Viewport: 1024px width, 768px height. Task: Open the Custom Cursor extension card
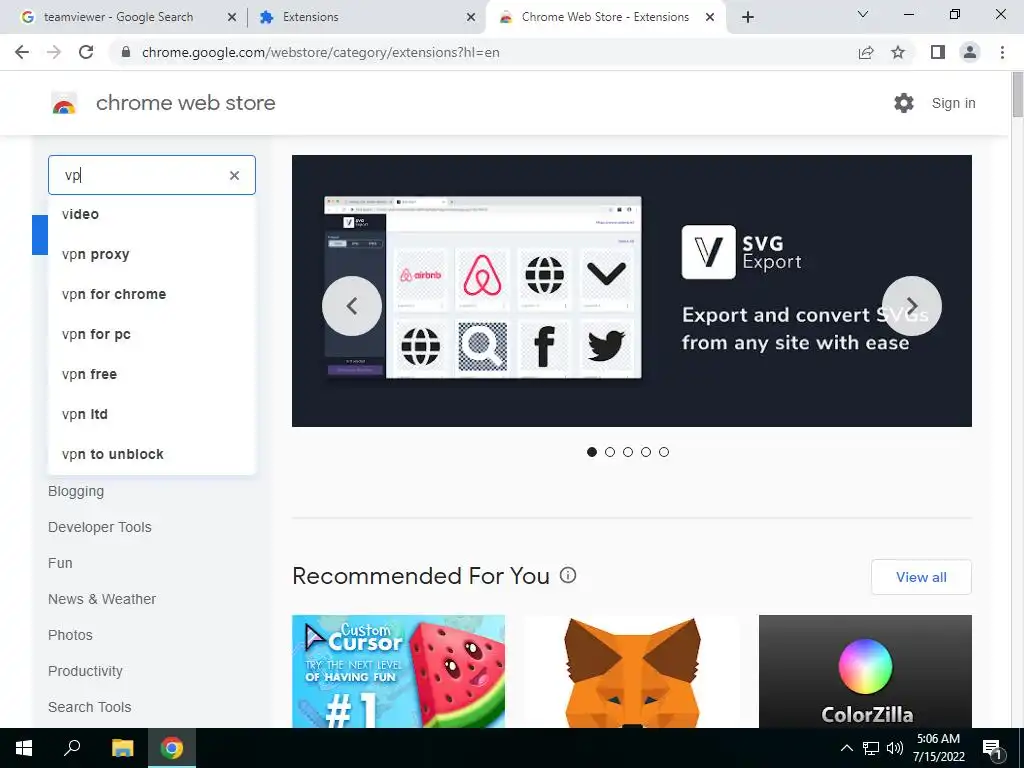pyautogui.click(x=398, y=671)
